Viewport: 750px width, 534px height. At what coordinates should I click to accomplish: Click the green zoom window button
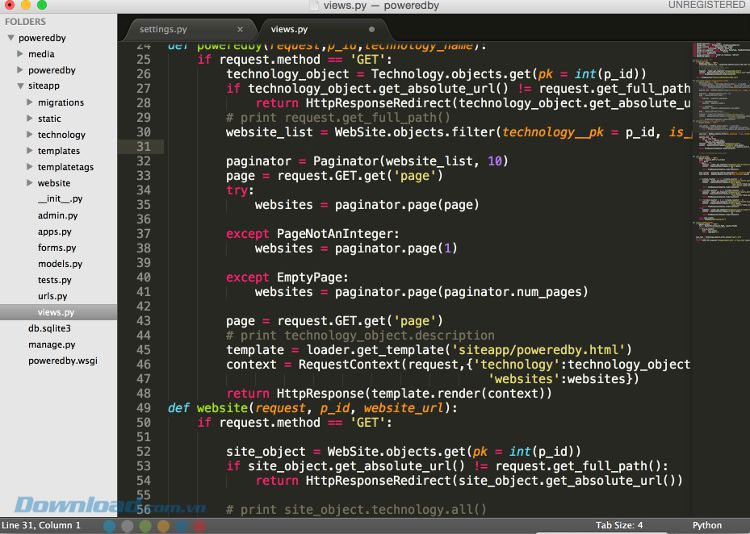[43, 6]
